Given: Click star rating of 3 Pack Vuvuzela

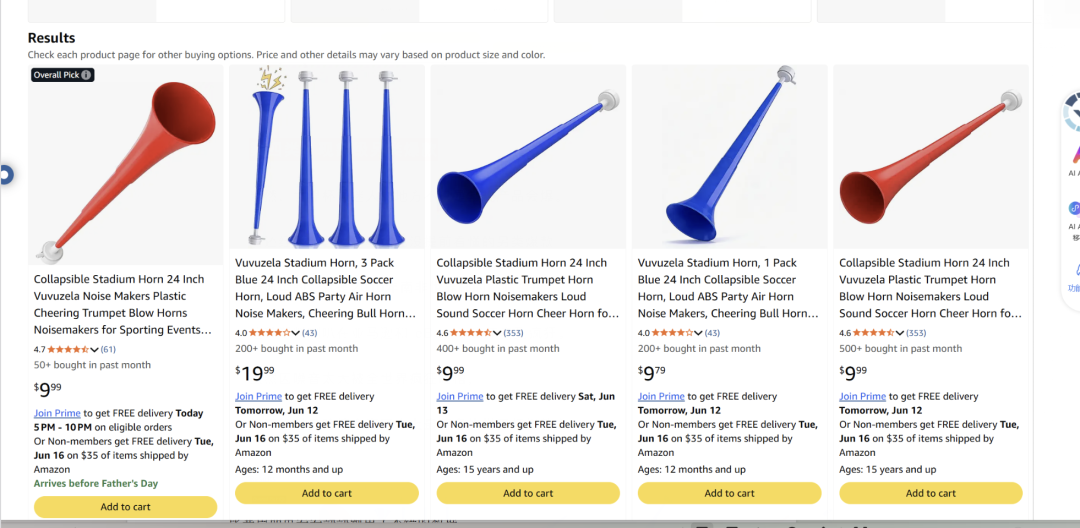Looking at the screenshot, I should coord(269,333).
